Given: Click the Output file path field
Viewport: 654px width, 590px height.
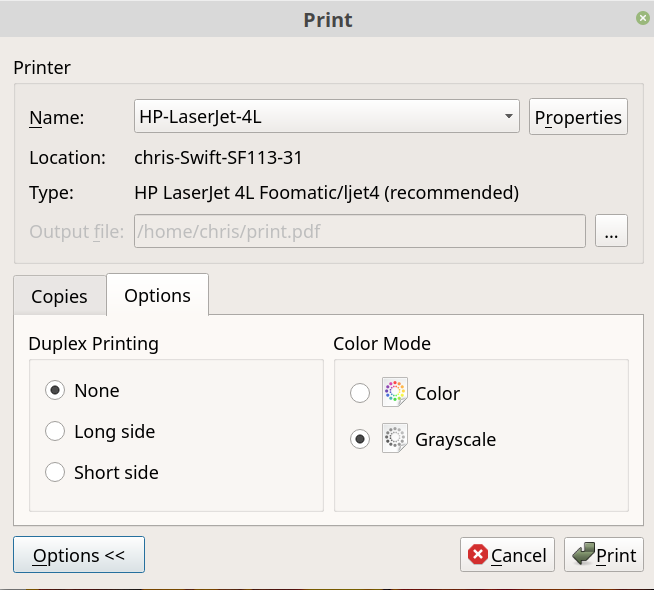Looking at the screenshot, I should point(359,232).
